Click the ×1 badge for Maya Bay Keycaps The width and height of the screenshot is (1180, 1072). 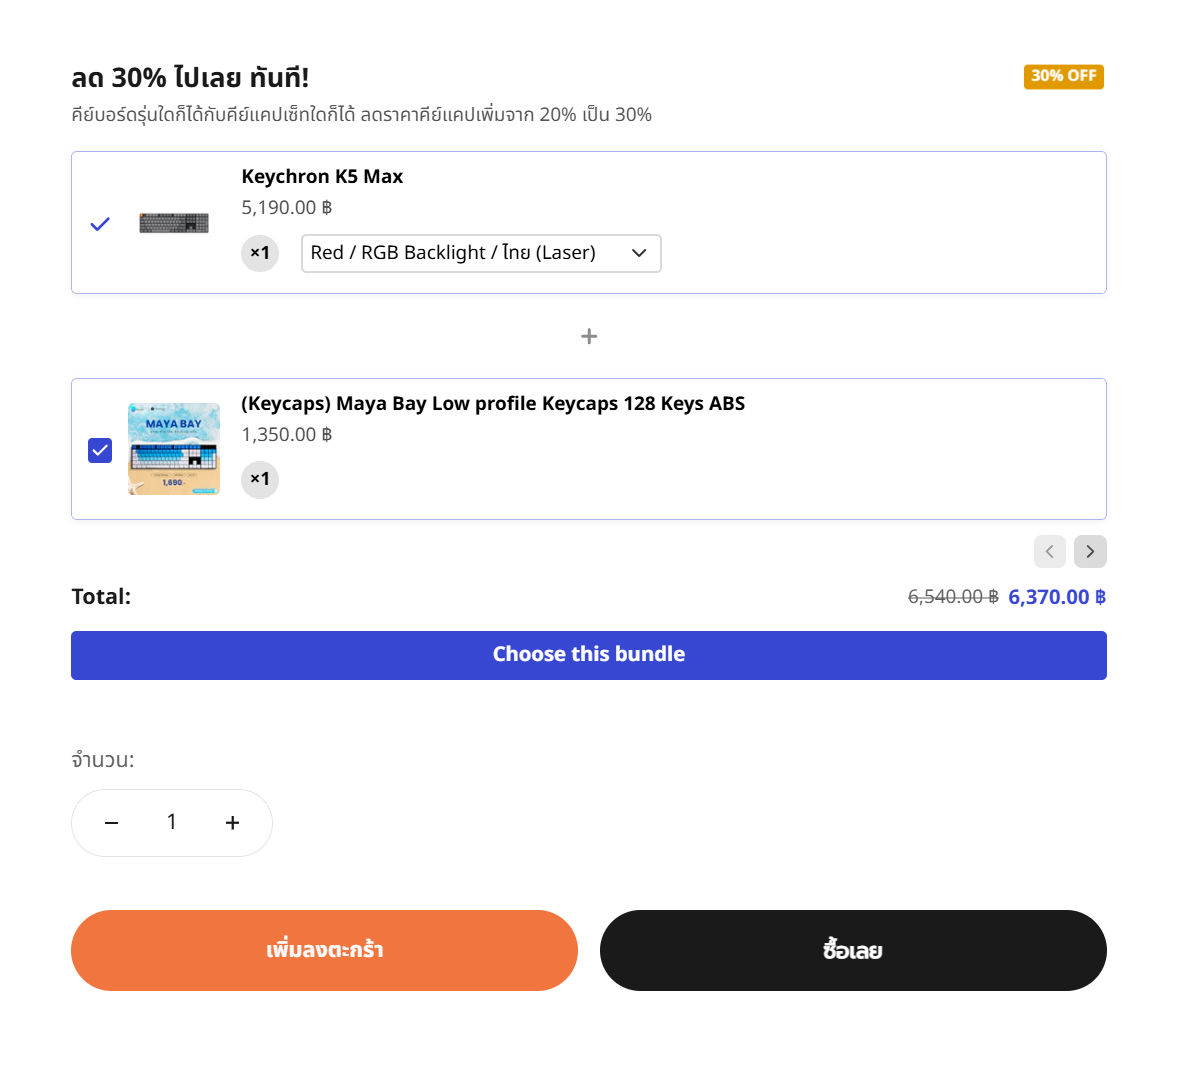pos(260,479)
